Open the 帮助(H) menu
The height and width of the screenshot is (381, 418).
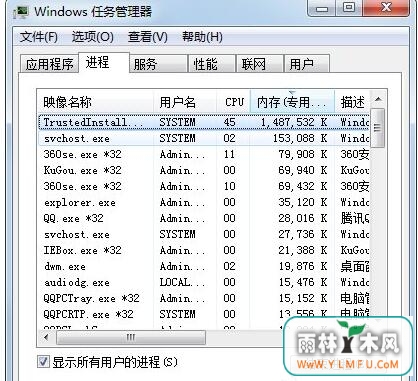(x=202, y=37)
